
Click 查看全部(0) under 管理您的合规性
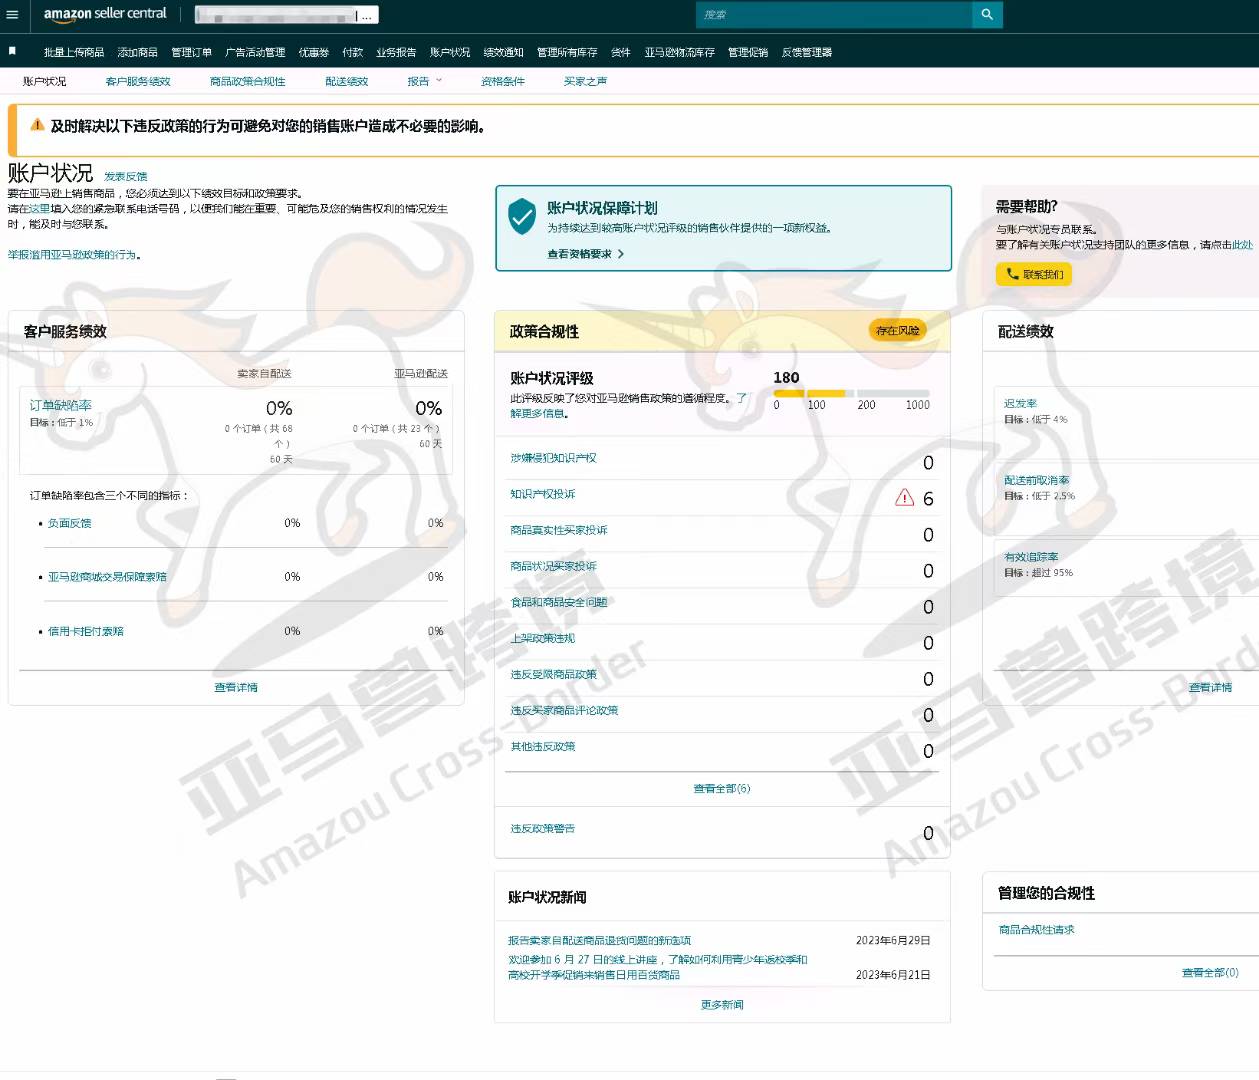tap(1210, 972)
